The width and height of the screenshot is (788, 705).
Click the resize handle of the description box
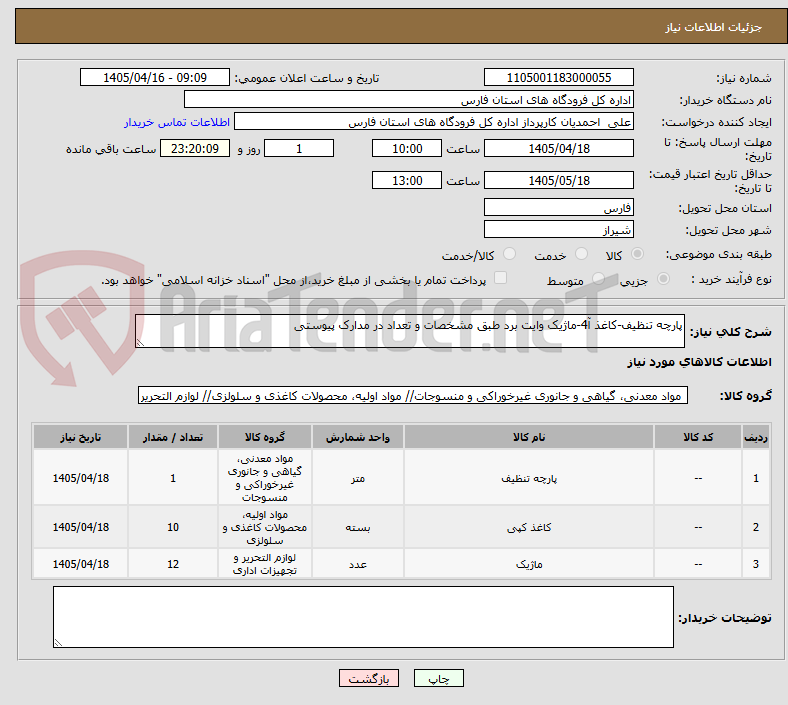click(x=140, y=342)
